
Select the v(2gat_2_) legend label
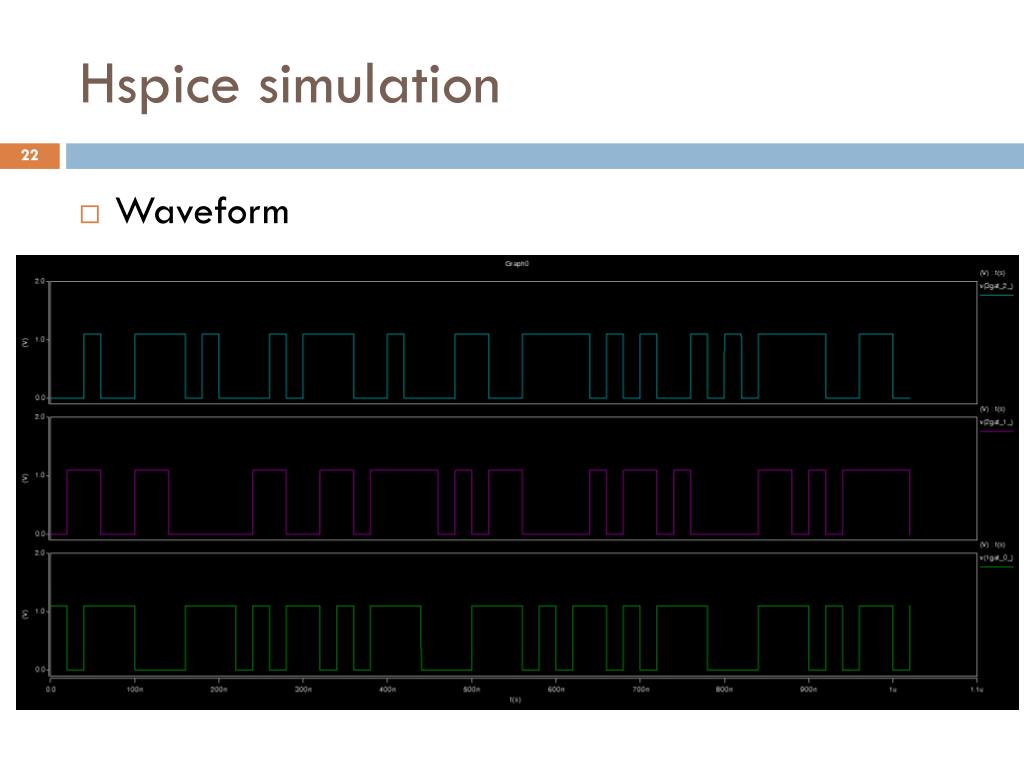click(995, 286)
